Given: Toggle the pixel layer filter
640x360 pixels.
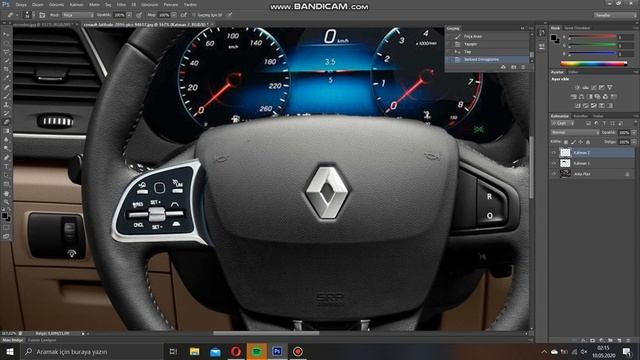Looking at the screenshot, I should point(588,123).
